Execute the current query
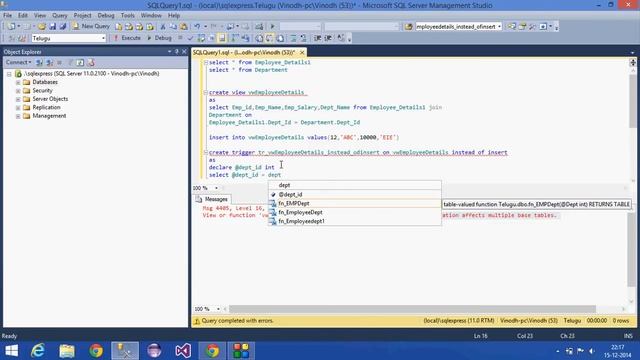 tap(127, 38)
